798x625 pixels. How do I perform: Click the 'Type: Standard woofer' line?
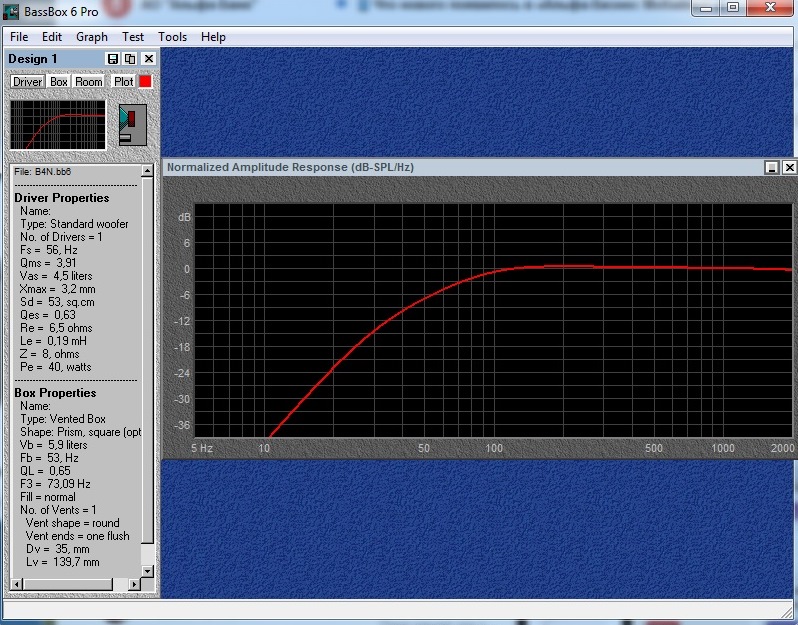pos(74,224)
